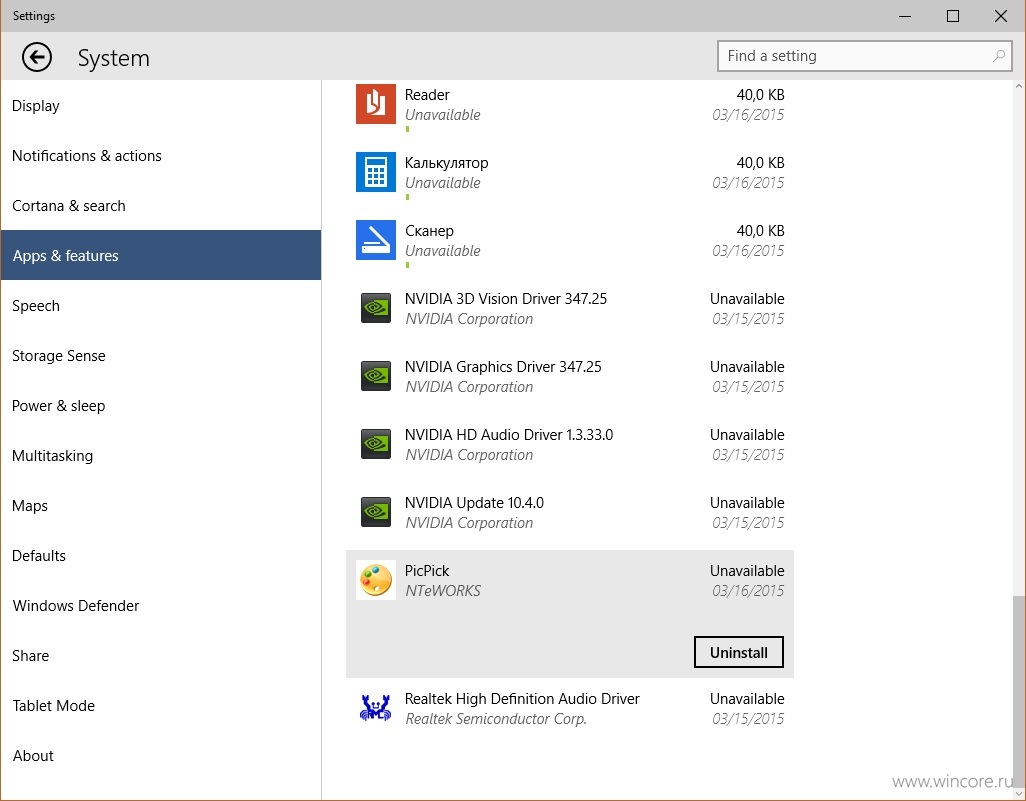Maximize the Settings window
The width and height of the screenshot is (1026, 801).
[x=953, y=16]
